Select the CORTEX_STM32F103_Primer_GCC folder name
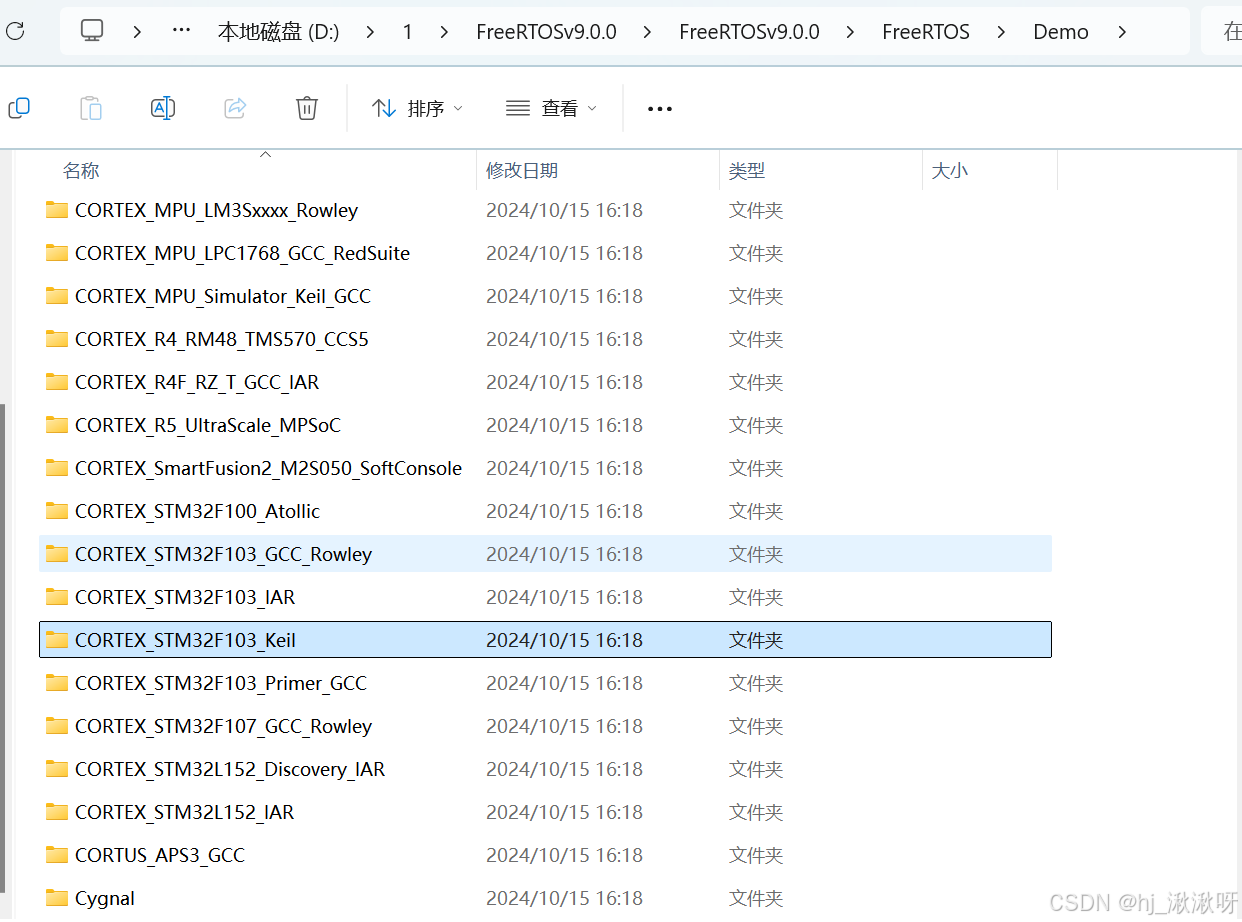This screenshot has width=1242, height=922. (x=221, y=683)
